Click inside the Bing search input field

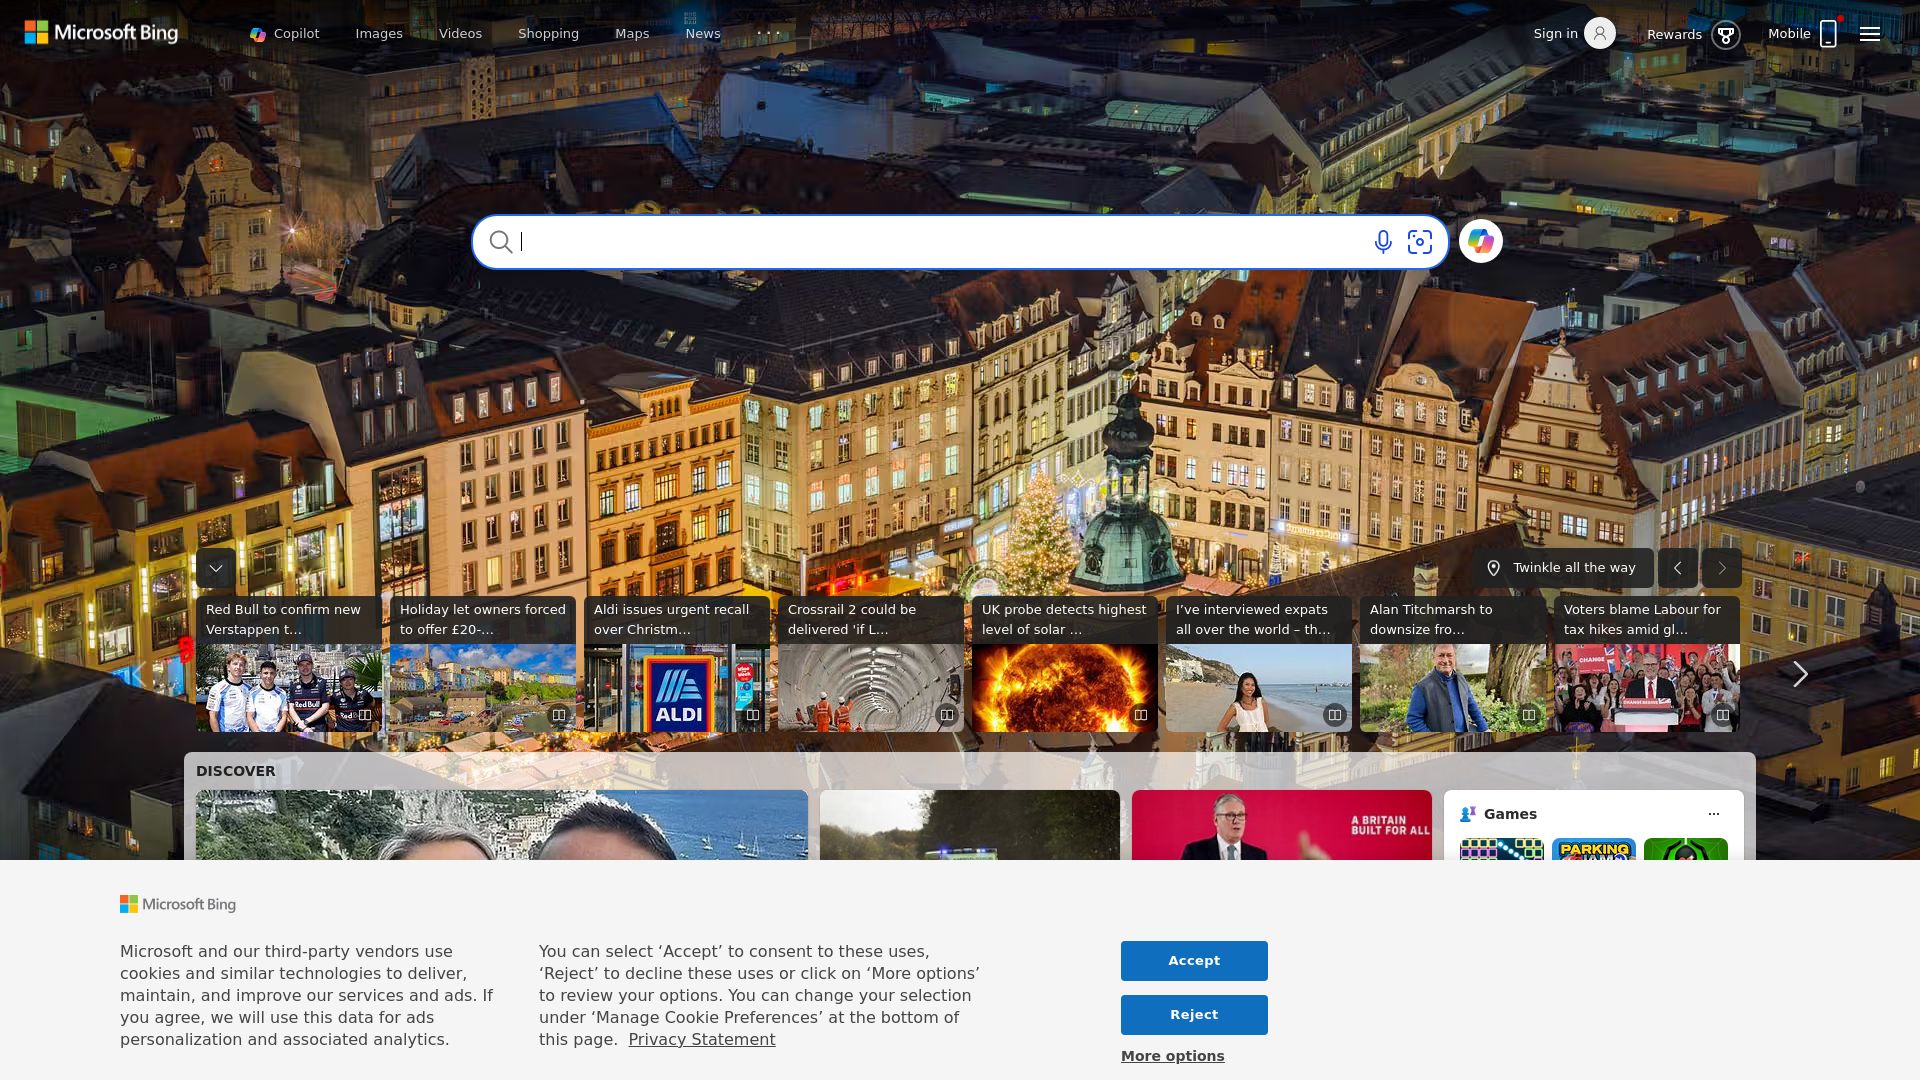click(x=900, y=242)
